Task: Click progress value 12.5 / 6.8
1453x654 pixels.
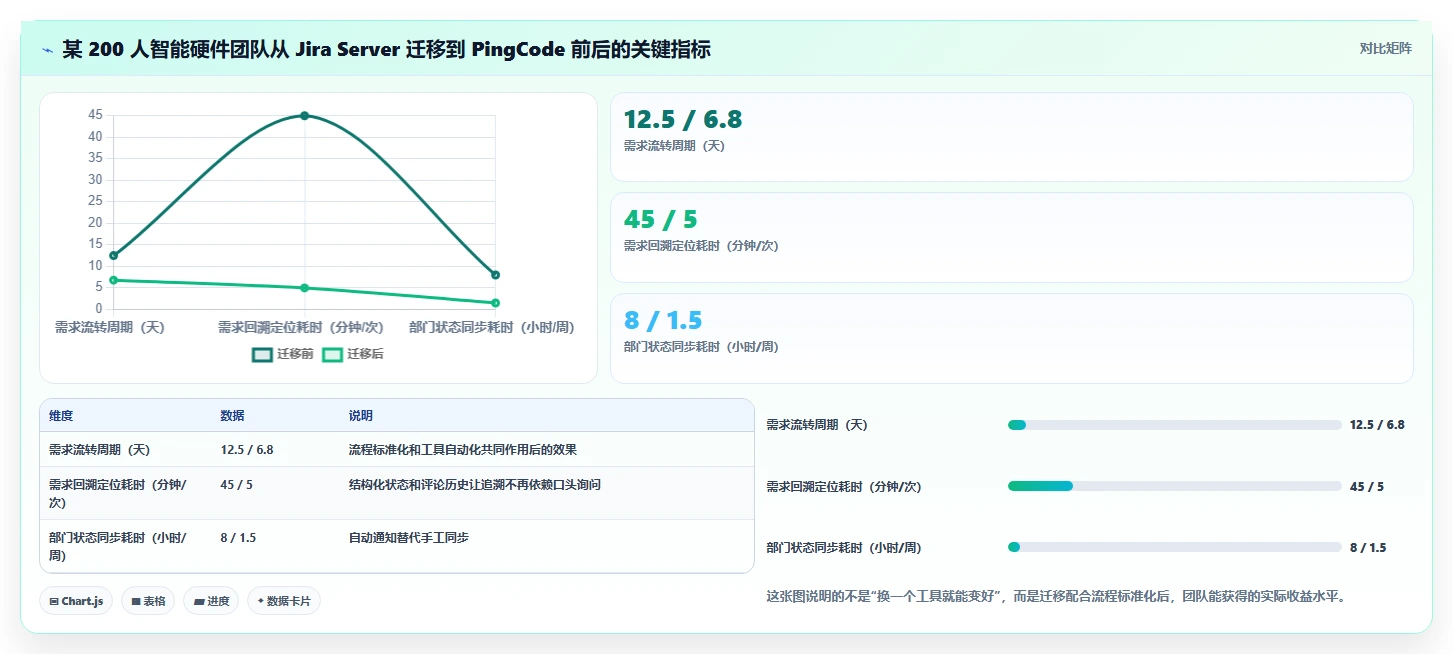Action: click(x=1377, y=425)
